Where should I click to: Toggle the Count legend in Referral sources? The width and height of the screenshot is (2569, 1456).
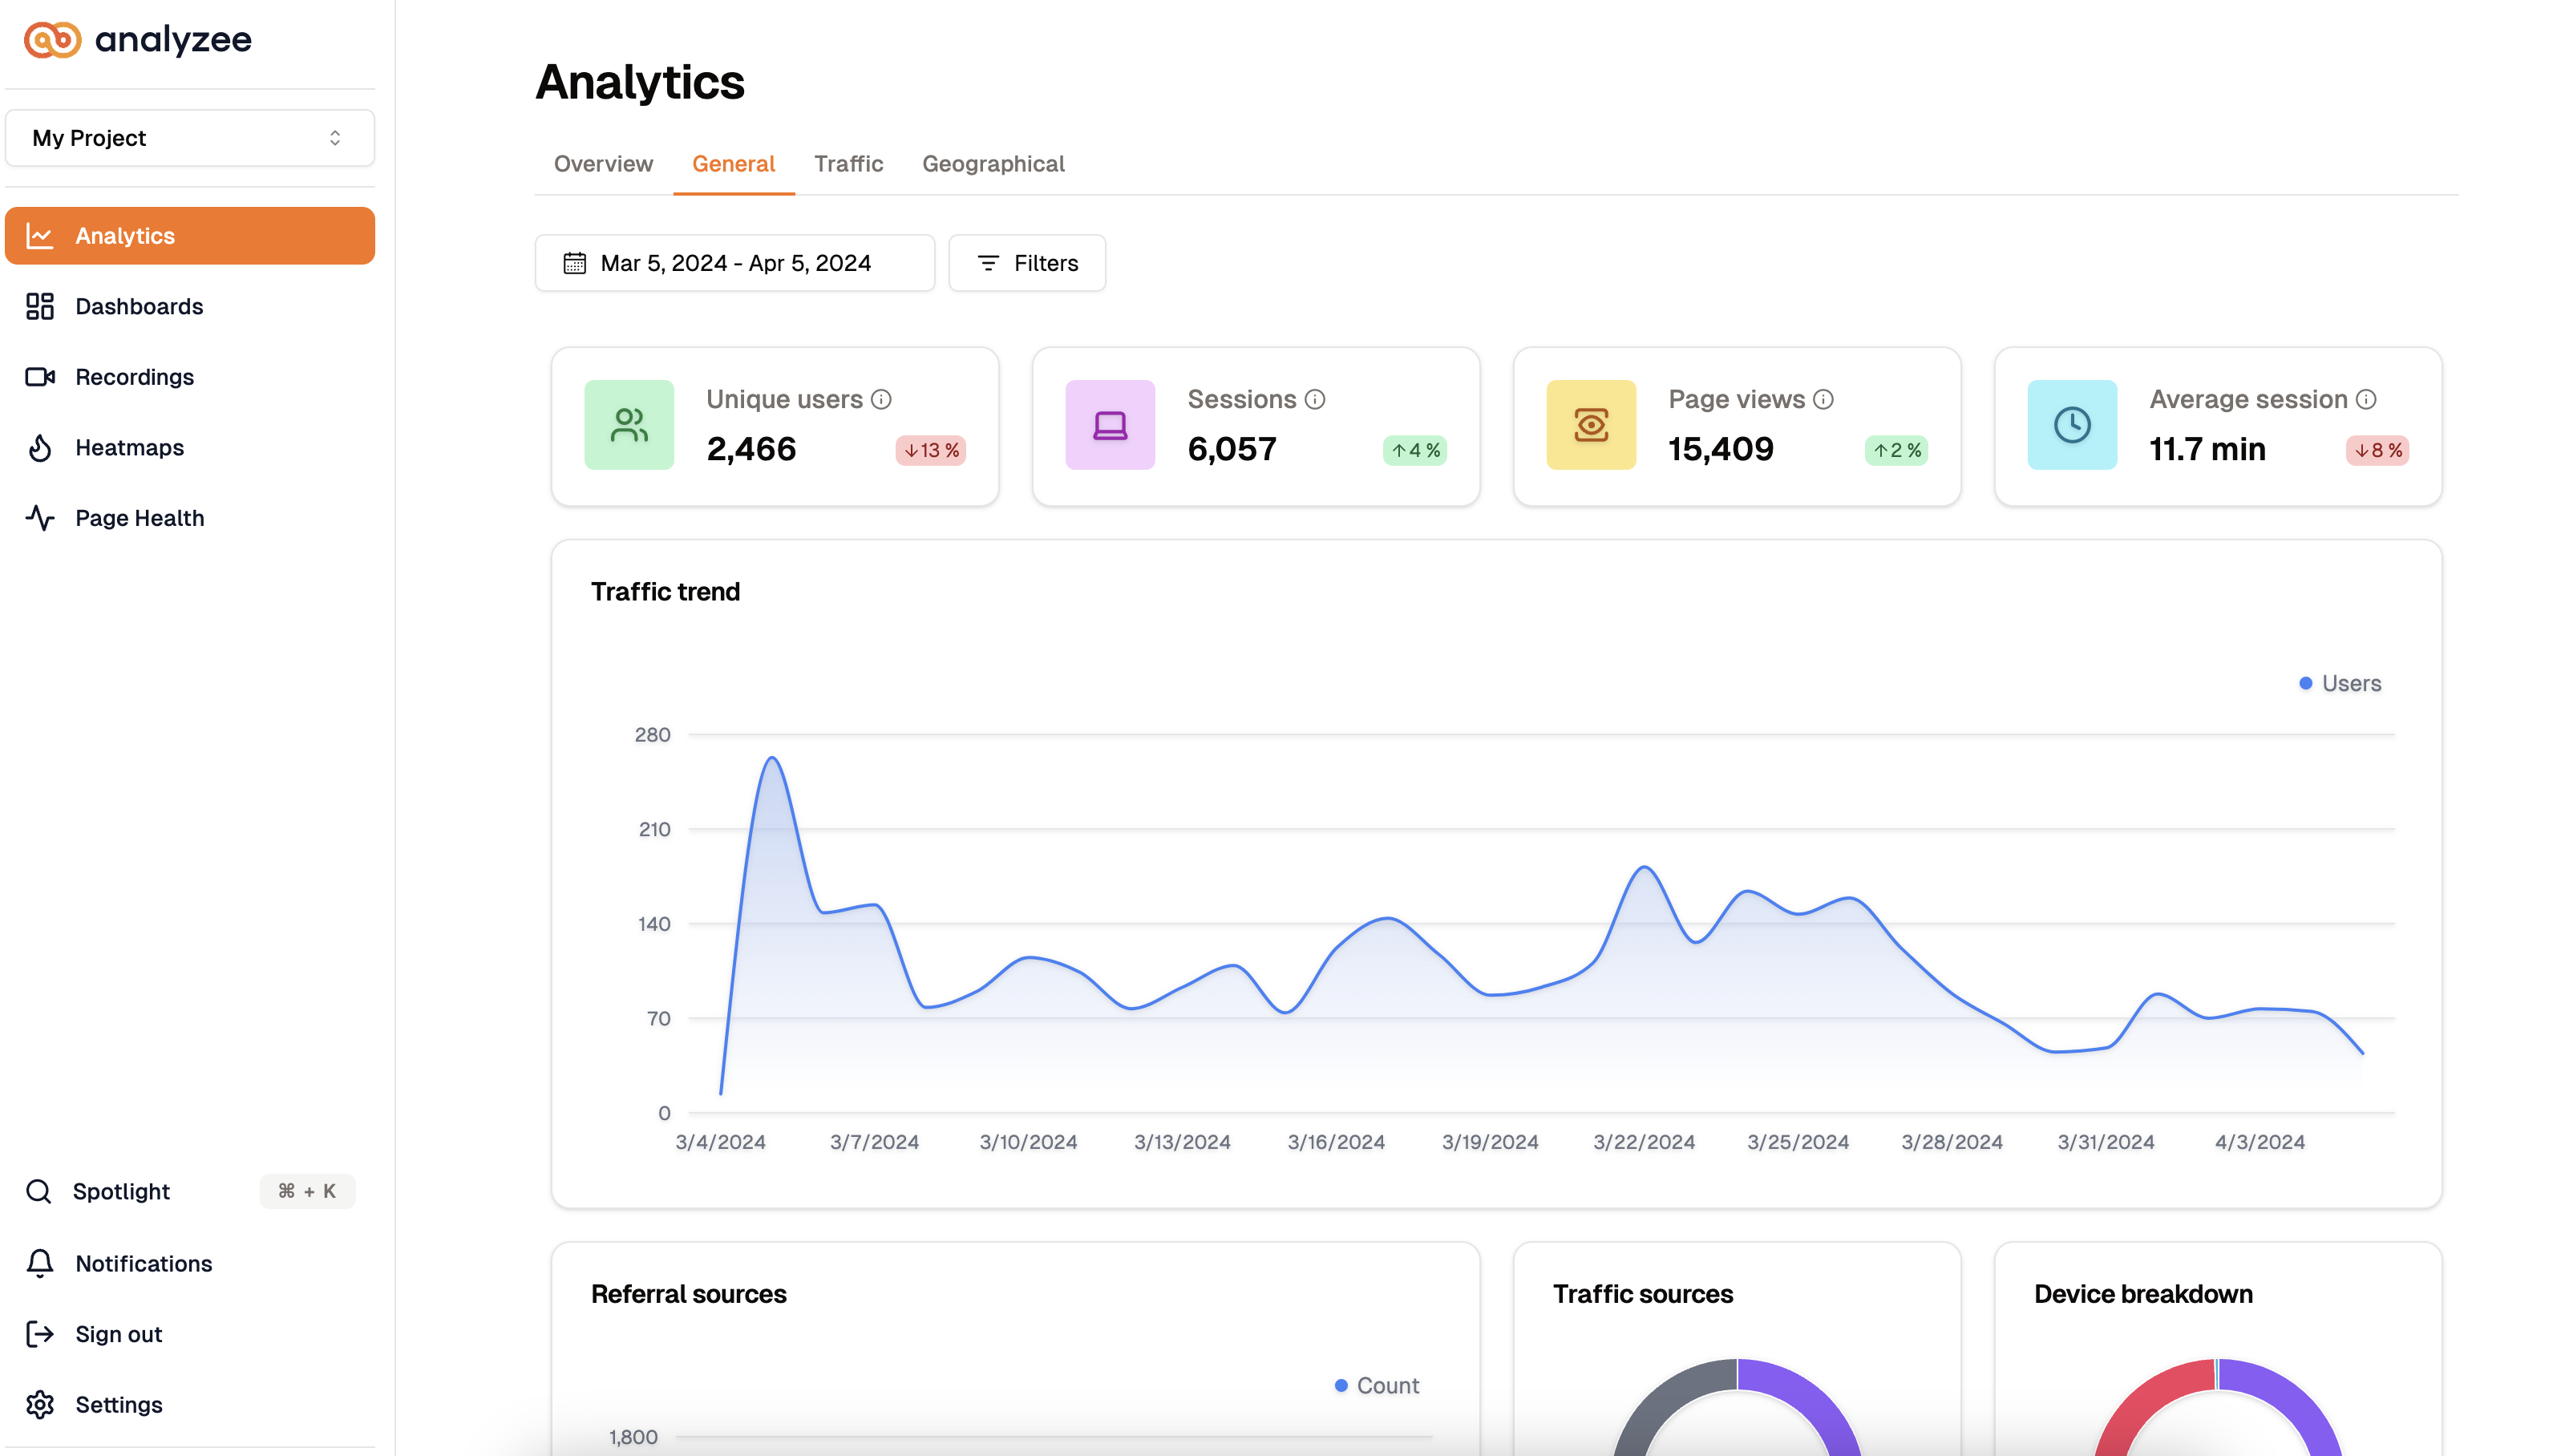(x=1377, y=1386)
